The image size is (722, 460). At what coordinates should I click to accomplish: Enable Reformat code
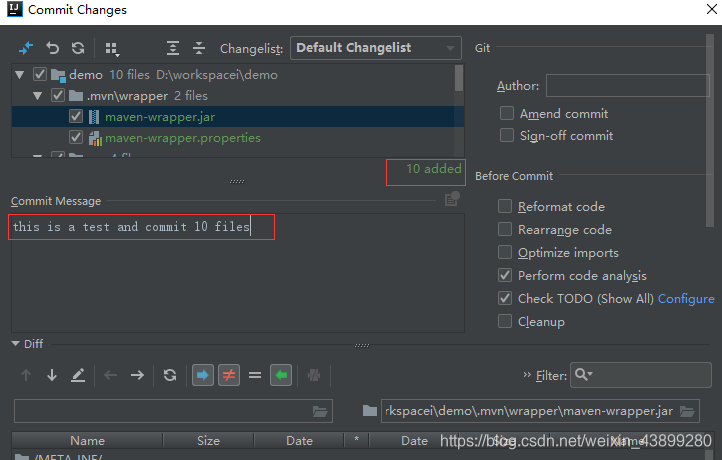505,206
